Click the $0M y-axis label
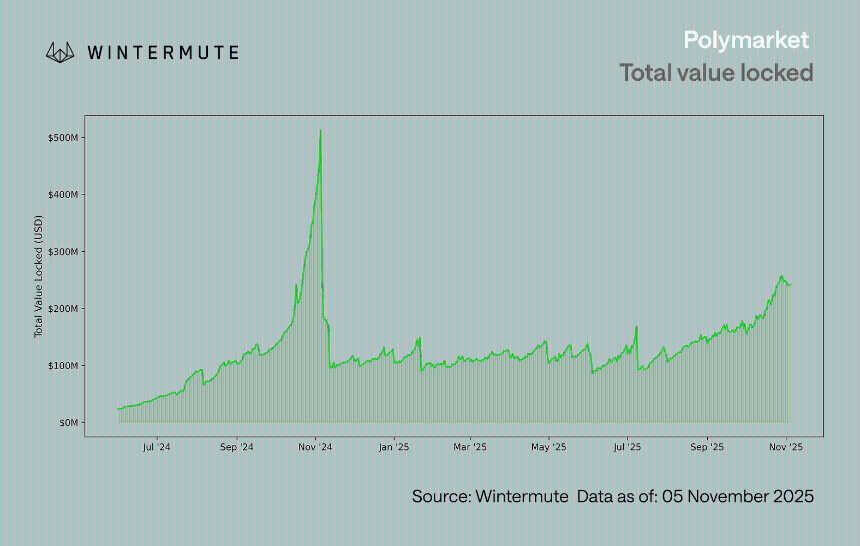 (x=68, y=423)
